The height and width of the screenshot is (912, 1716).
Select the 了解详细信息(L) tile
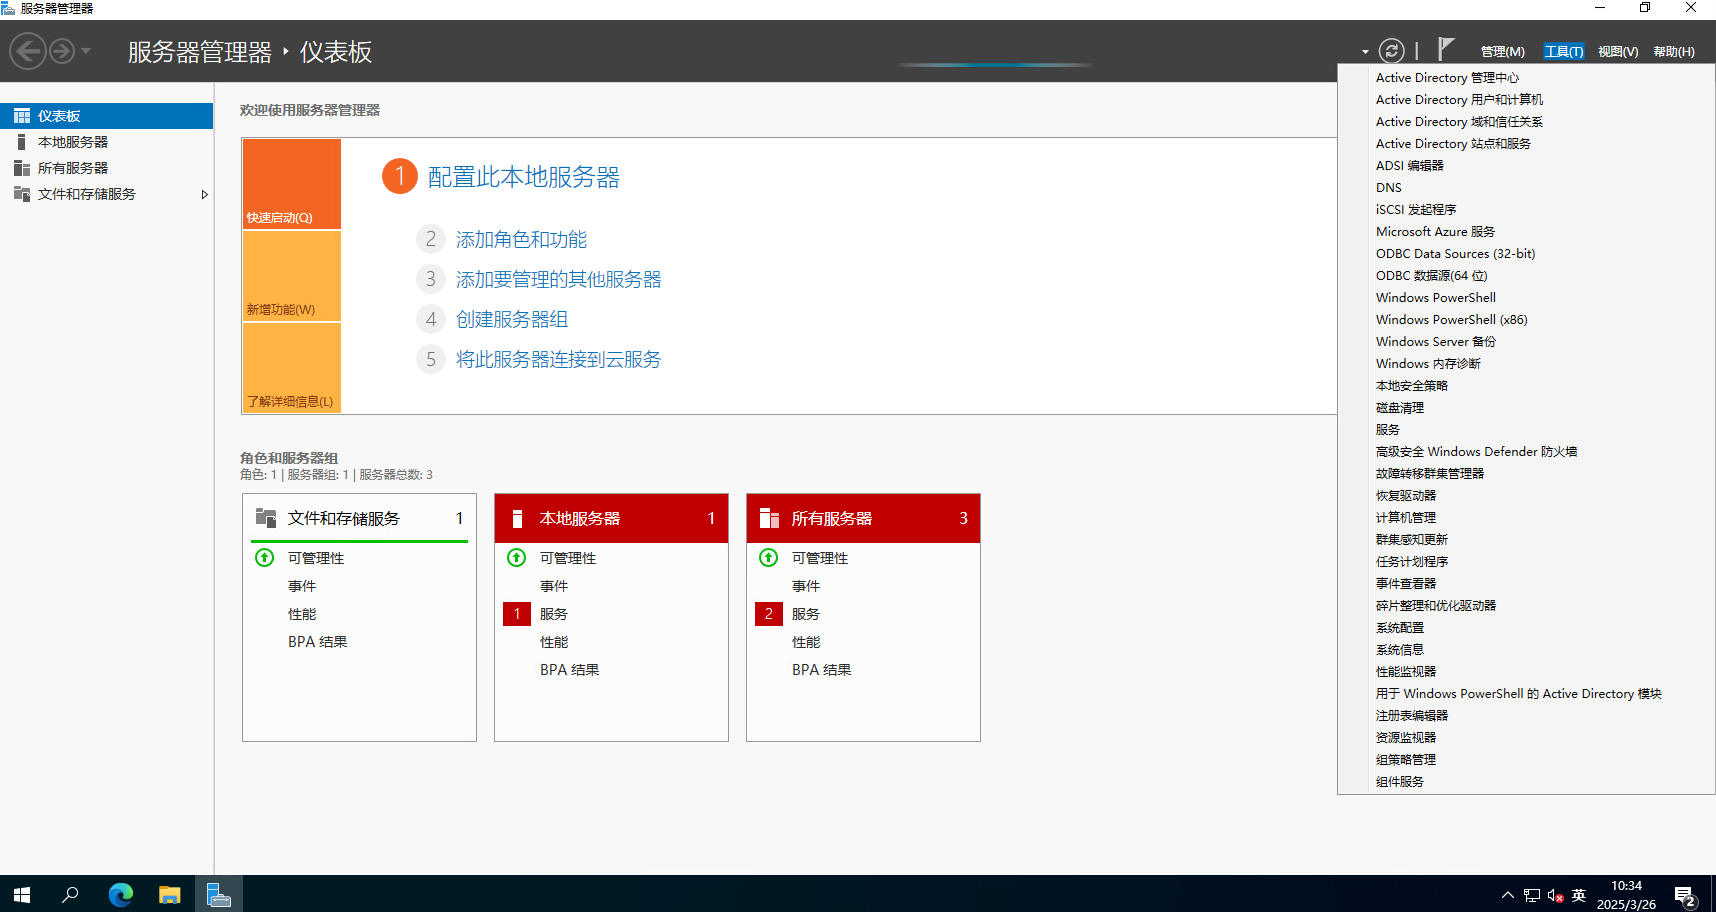point(292,368)
